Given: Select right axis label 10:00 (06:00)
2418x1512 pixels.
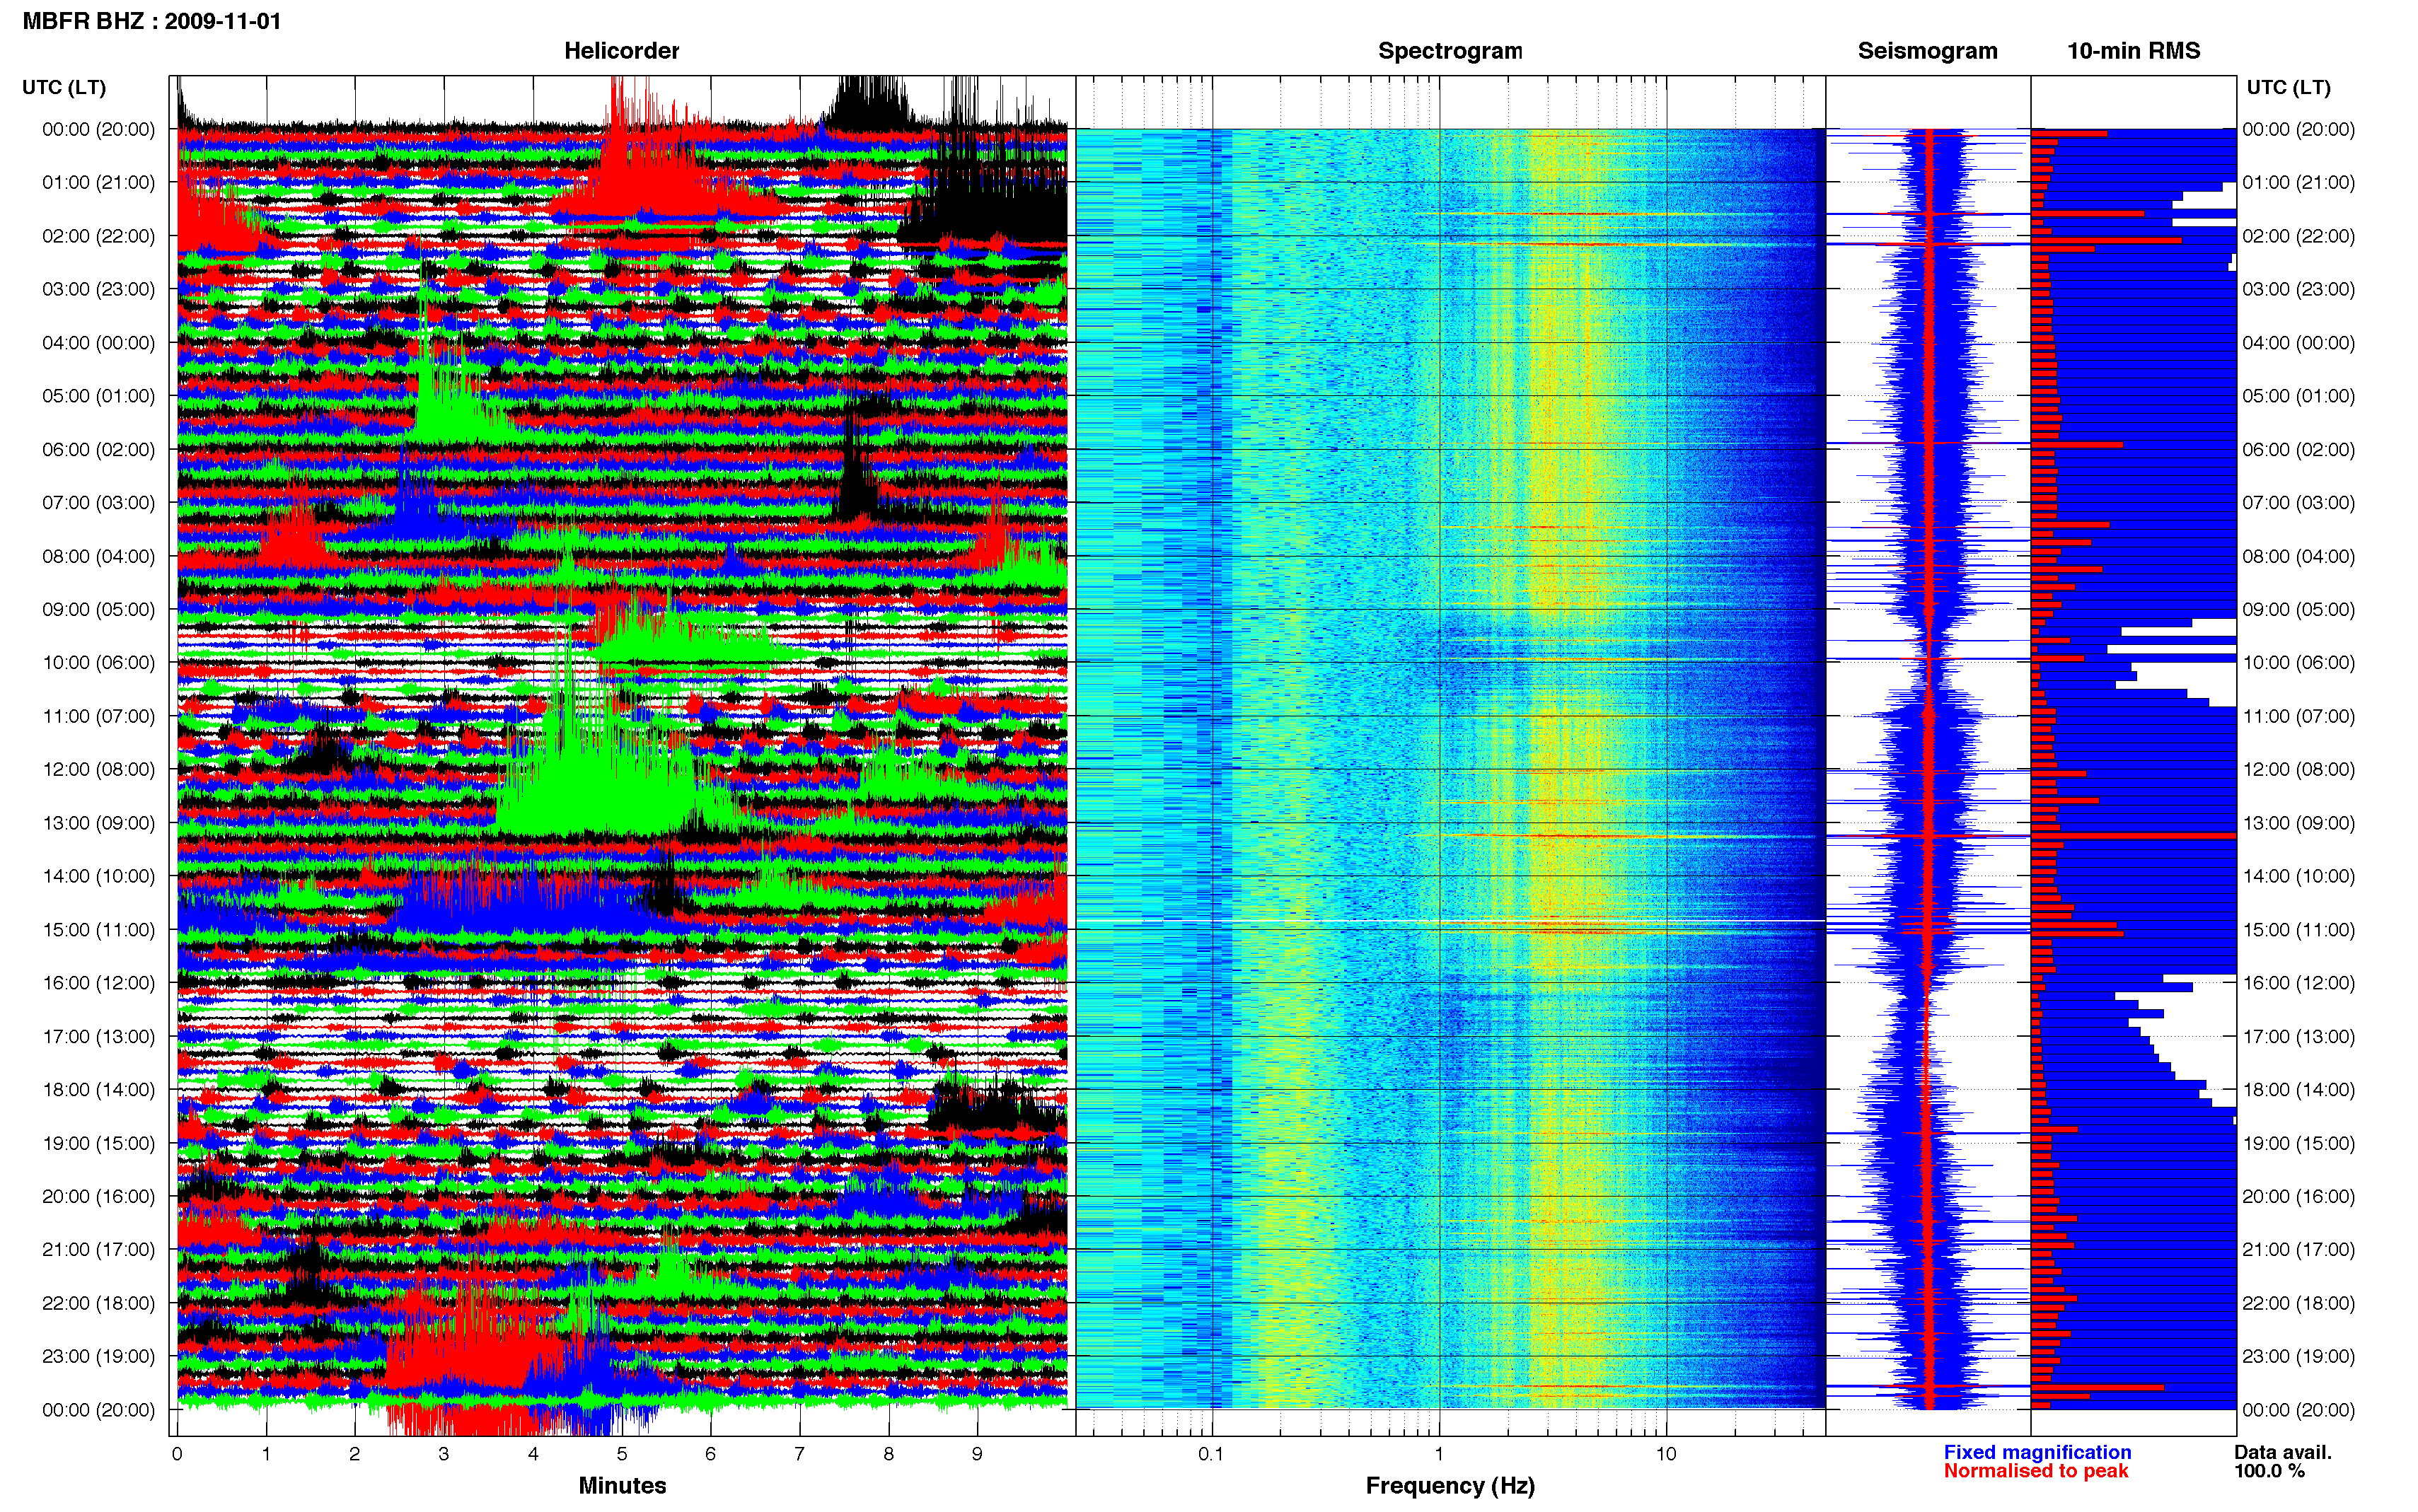Looking at the screenshot, I should point(2298,662).
